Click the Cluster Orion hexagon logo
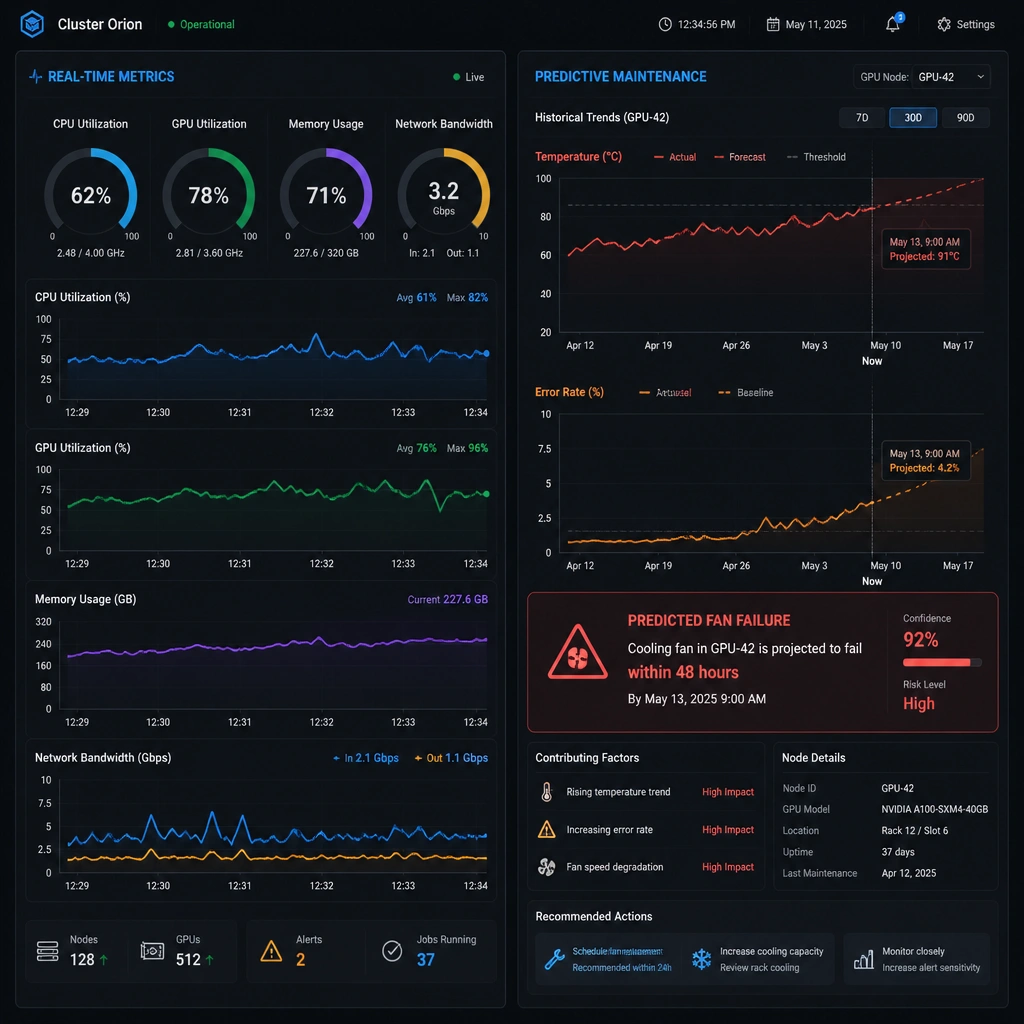 click(x=32, y=24)
